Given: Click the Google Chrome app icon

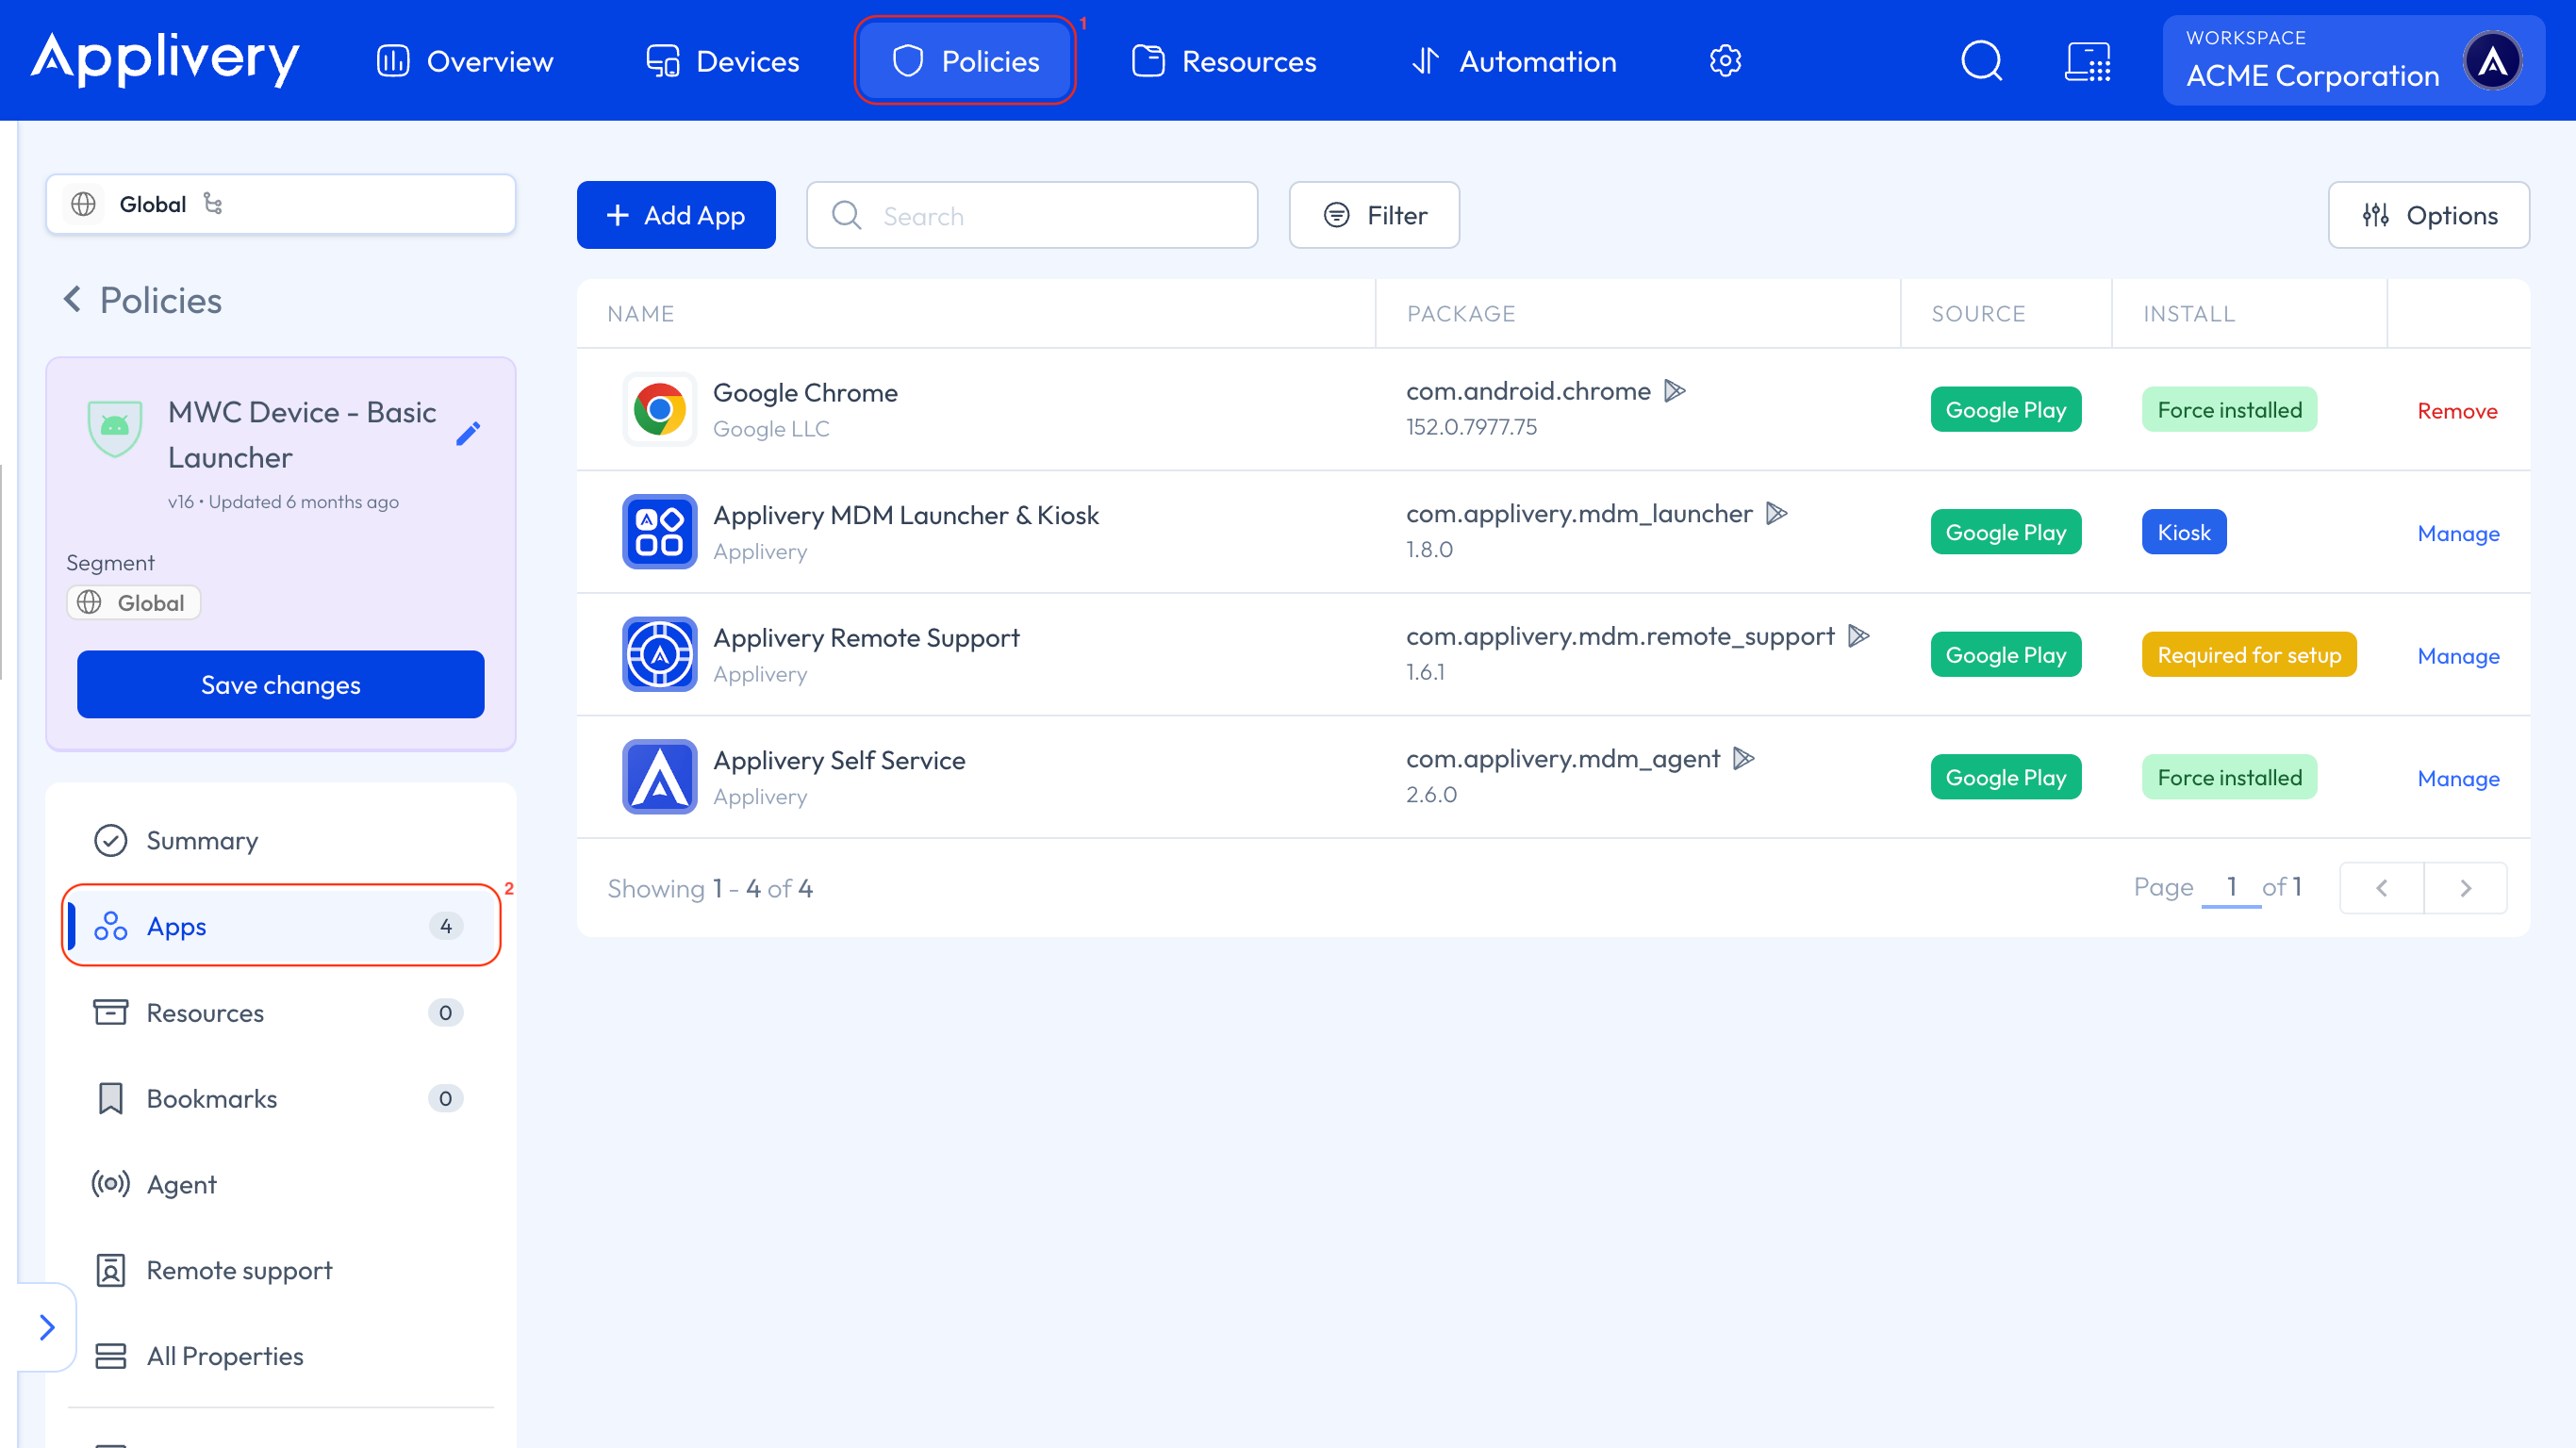Looking at the screenshot, I should pos(659,409).
